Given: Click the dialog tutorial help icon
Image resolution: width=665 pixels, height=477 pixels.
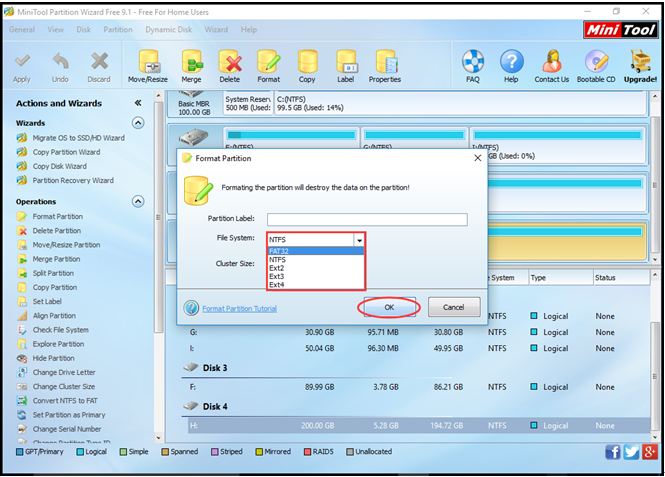Looking at the screenshot, I should (x=191, y=308).
